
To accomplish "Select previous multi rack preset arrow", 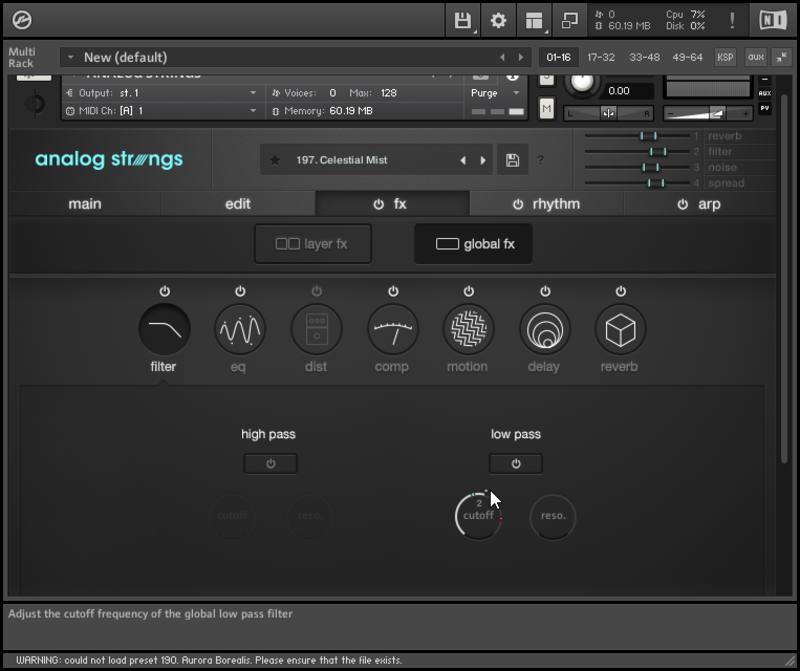I will pyautogui.click(x=503, y=57).
